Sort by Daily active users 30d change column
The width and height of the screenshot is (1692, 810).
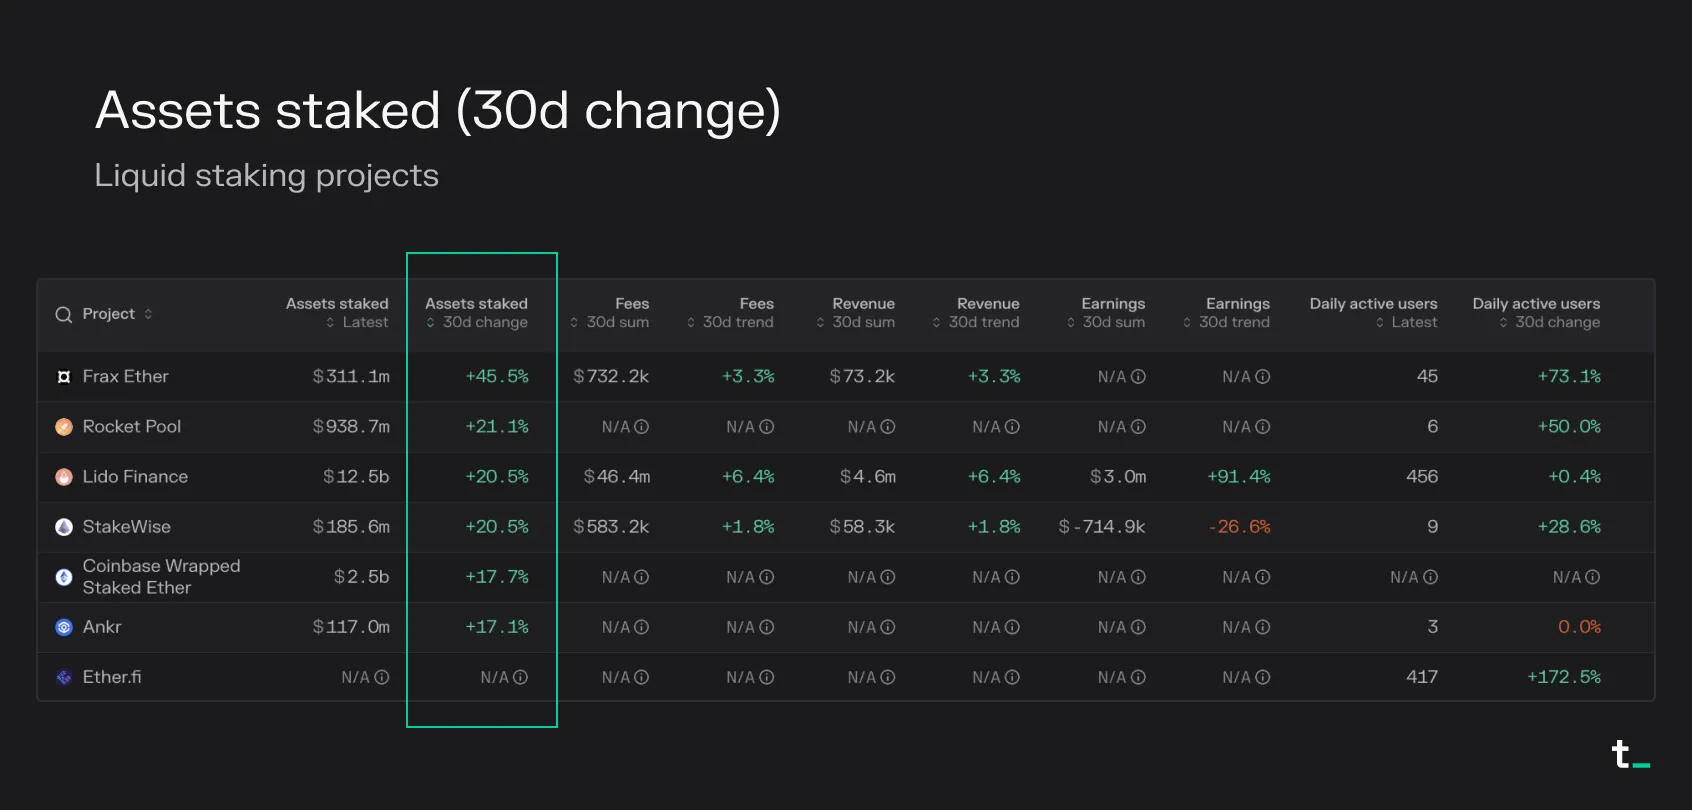[1536, 313]
